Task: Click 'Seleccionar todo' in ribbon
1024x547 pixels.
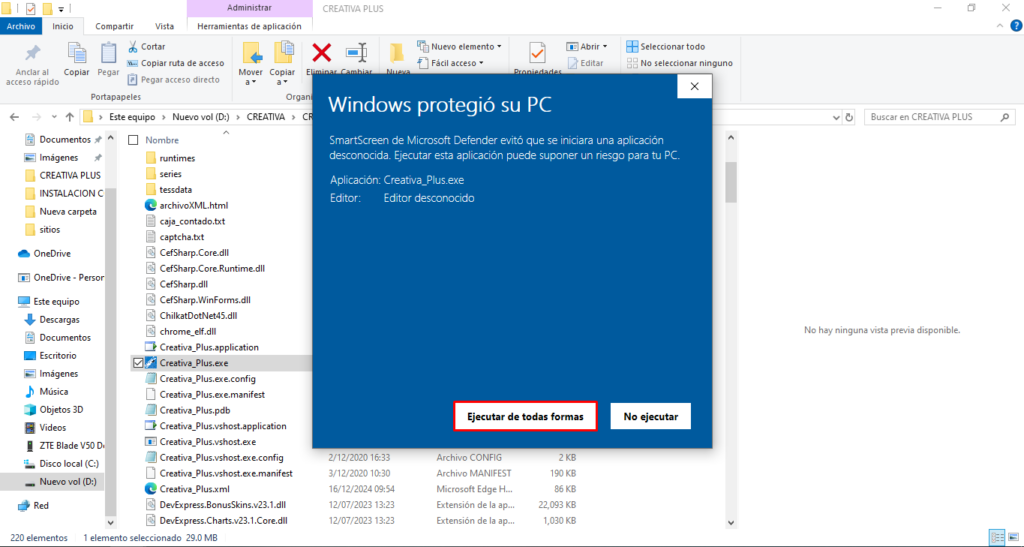Action: click(x=666, y=46)
